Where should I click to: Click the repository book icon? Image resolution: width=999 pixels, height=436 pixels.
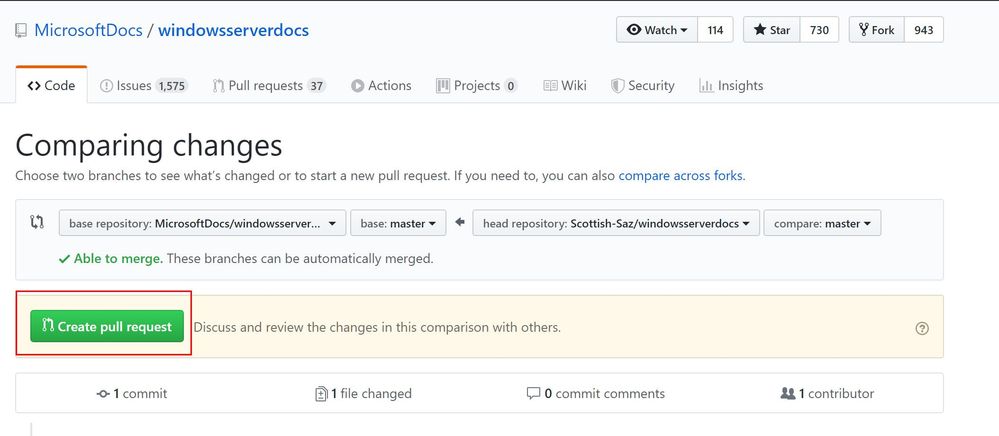[x=21, y=30]
